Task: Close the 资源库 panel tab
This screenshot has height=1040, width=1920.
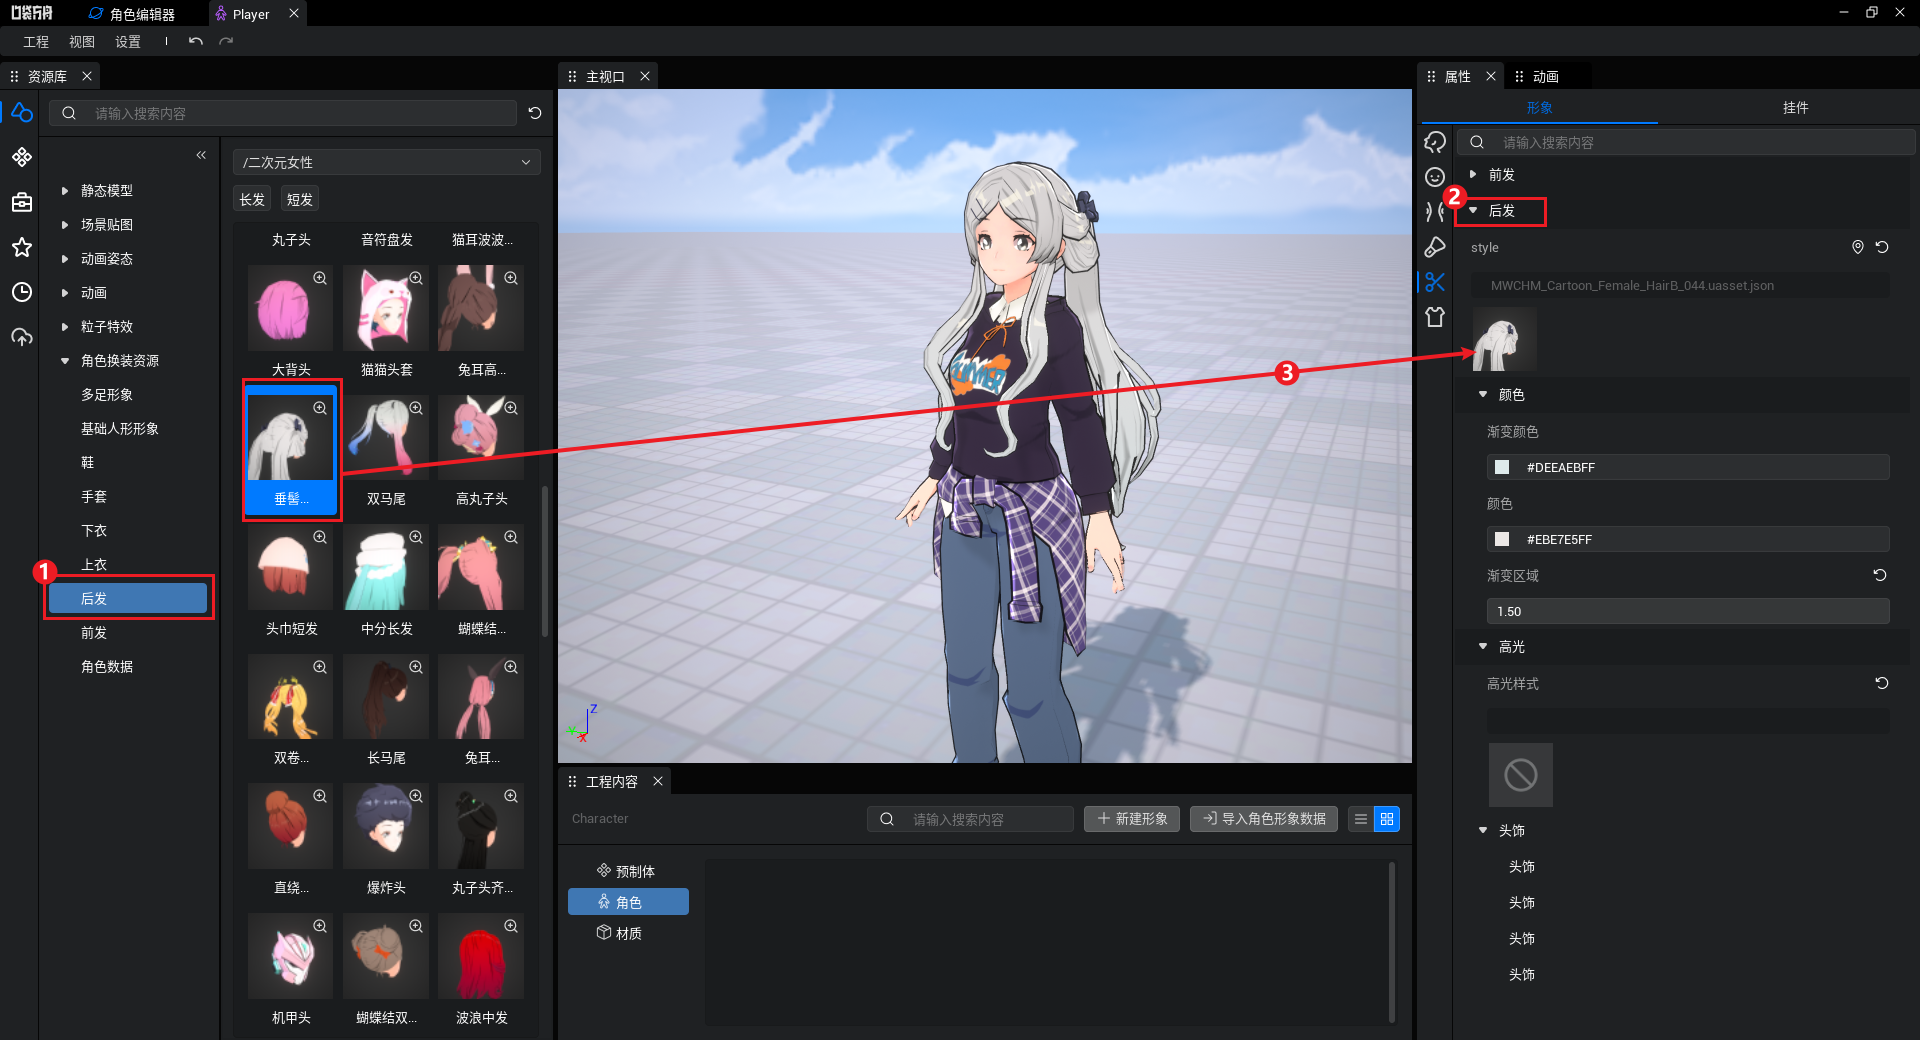Action: click(x=87, y=76)
